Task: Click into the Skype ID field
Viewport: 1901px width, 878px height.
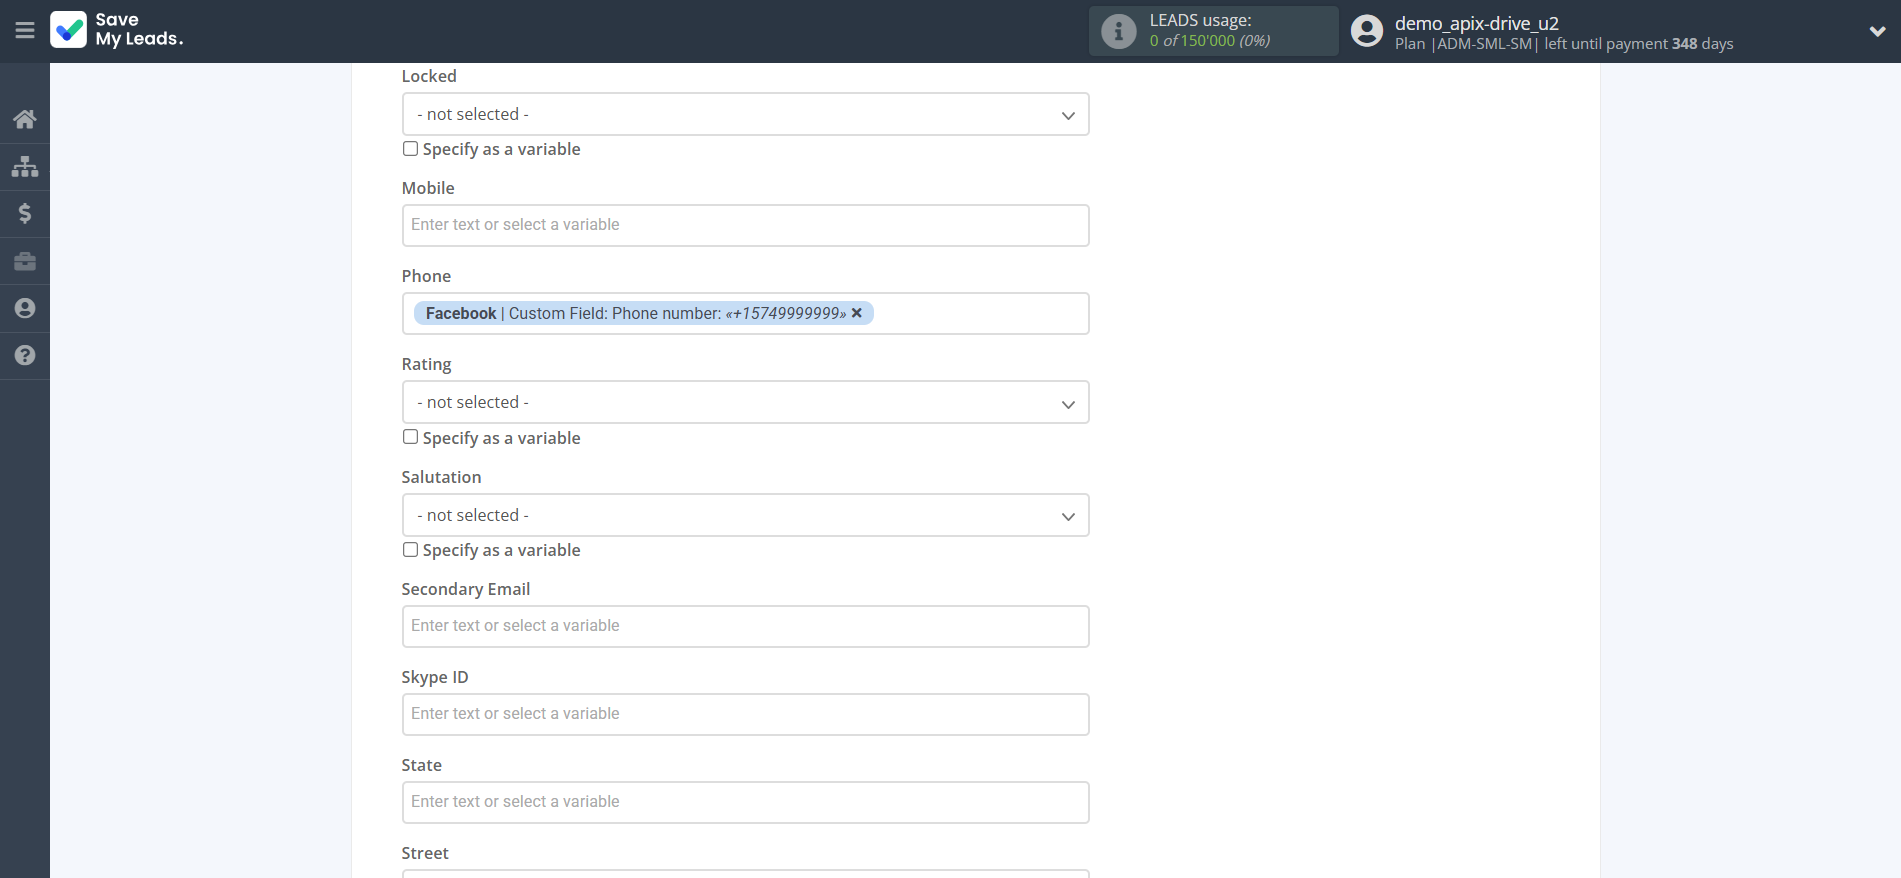Action: click(745, 715)
